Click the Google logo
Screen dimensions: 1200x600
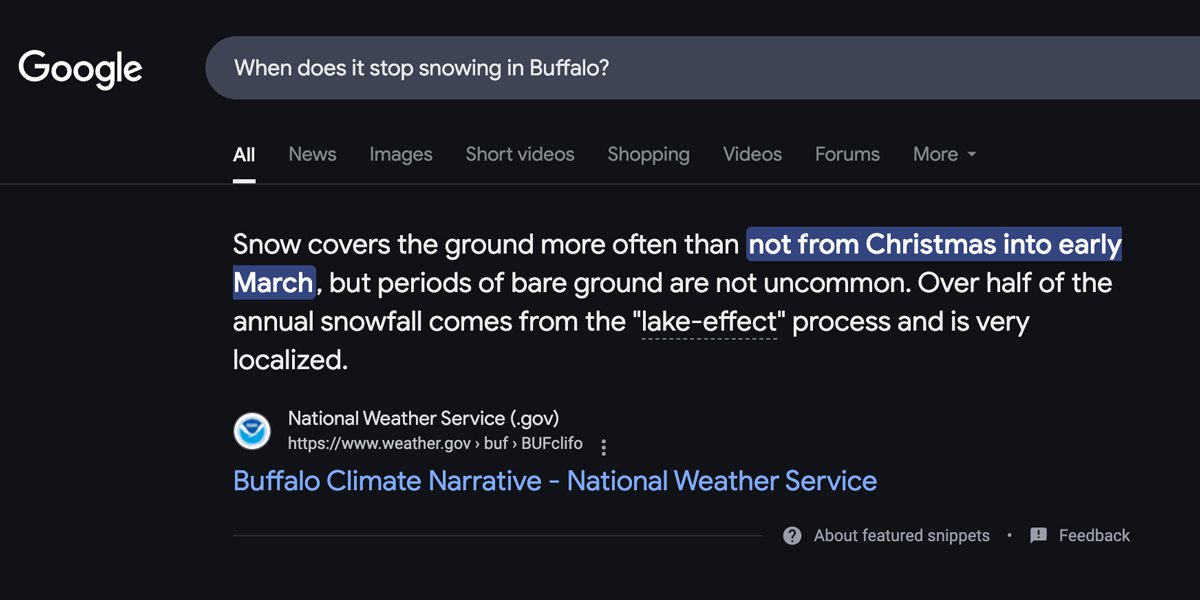[x=80, y=69]
